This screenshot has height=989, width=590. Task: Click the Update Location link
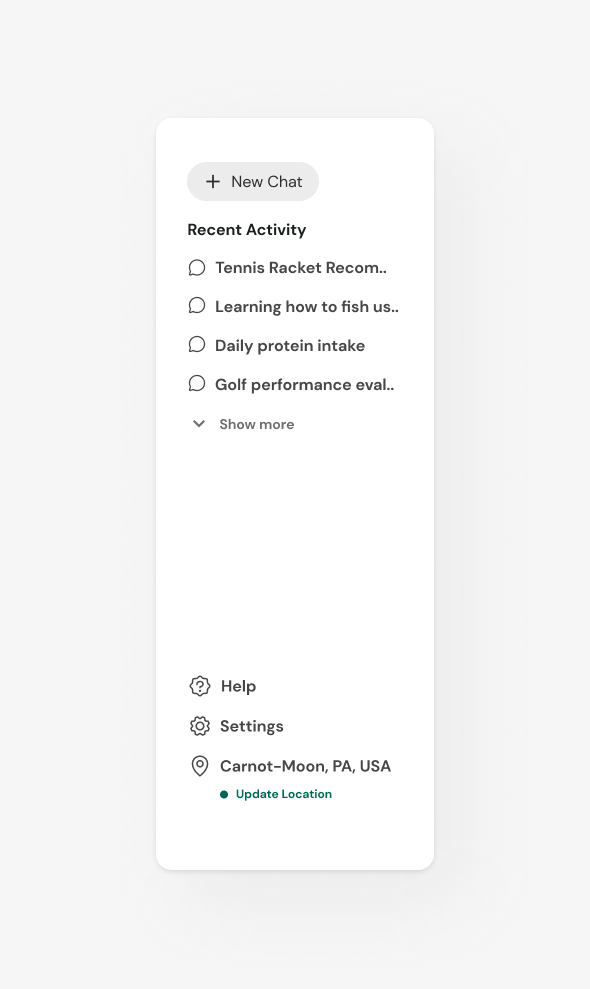[x=282, y=794]
